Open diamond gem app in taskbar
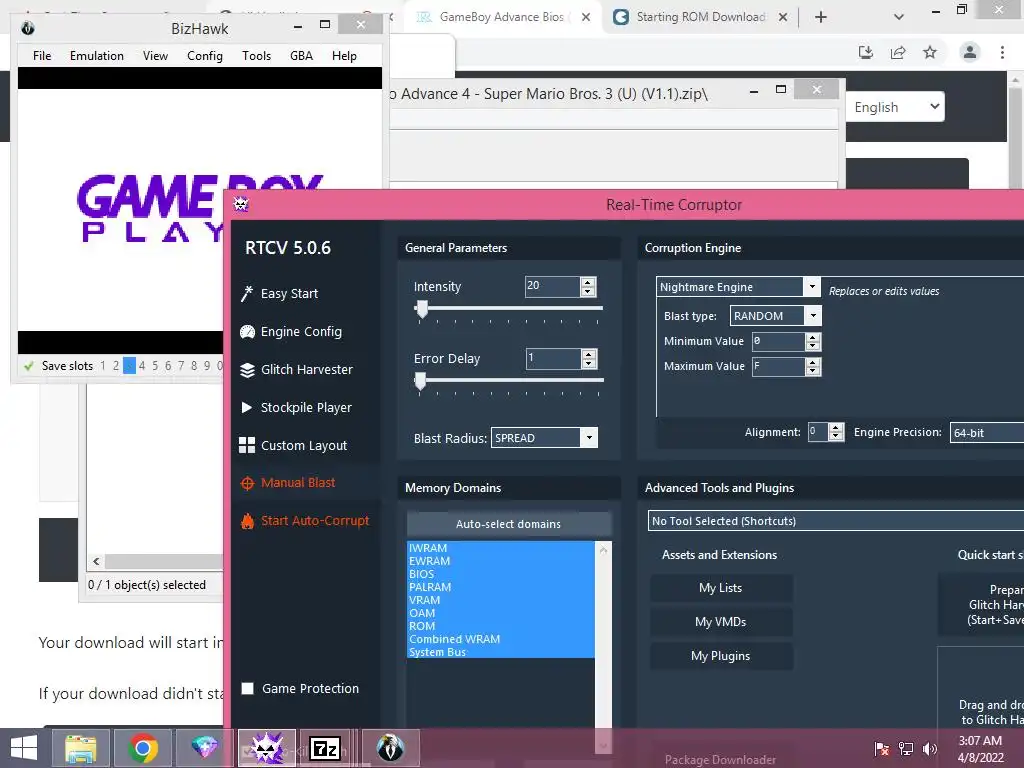This screenshot has height=768, width=1024. click(204, 748)
